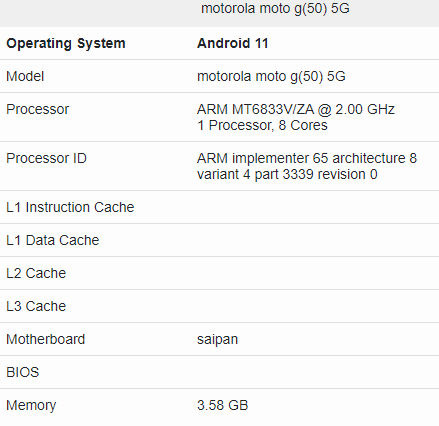Click the 'Model' row label
Image resolution: width=439 pixels, height=426 pixels.
(25, 76)
